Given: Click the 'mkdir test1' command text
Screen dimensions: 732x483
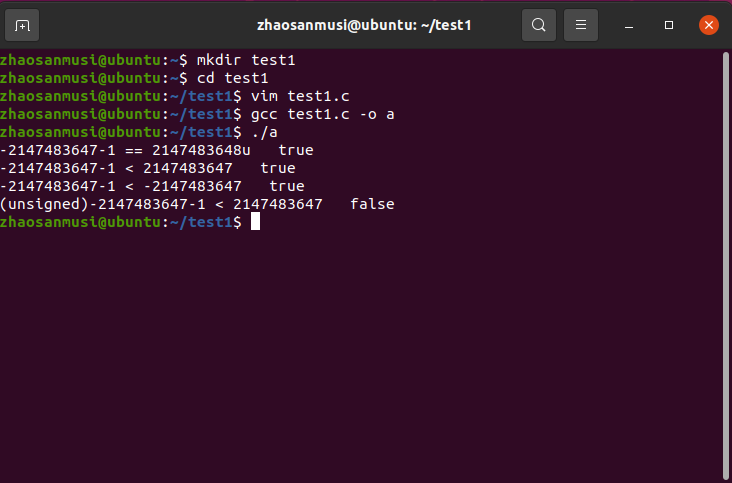Looking at the screenshot, I should click(246, 60).
